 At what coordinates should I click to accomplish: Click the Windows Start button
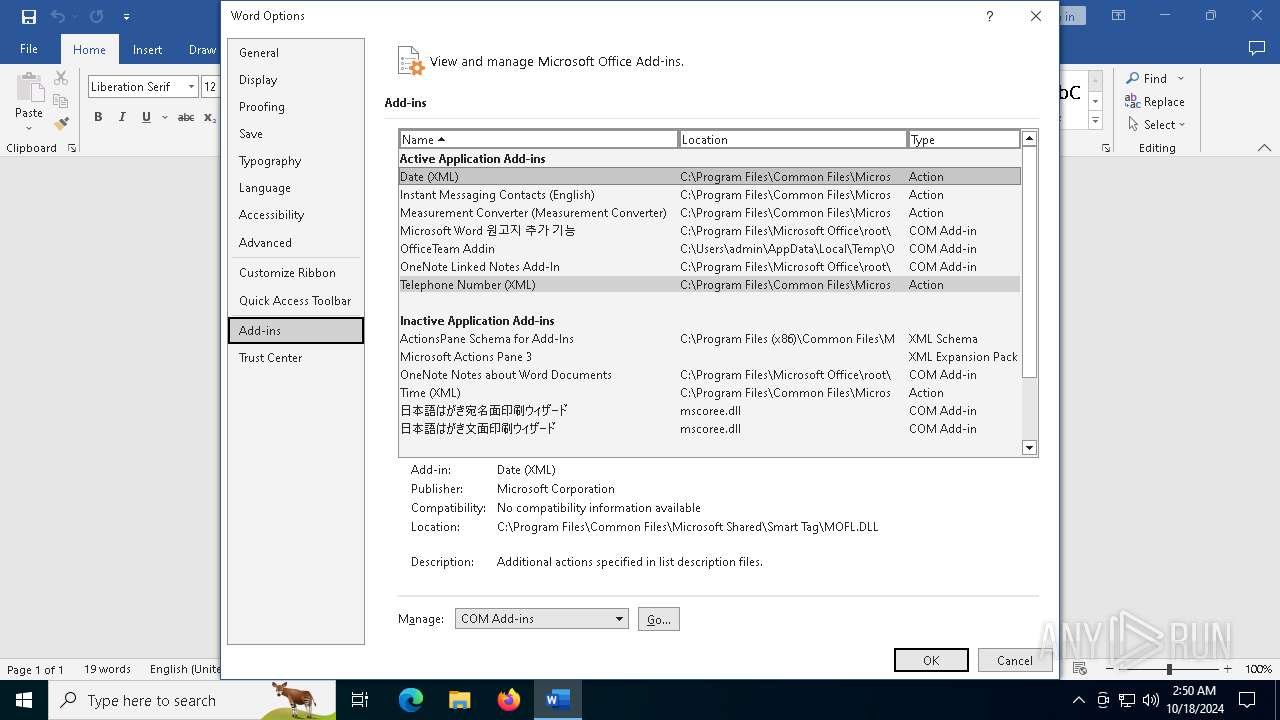[x=24, y=700]
